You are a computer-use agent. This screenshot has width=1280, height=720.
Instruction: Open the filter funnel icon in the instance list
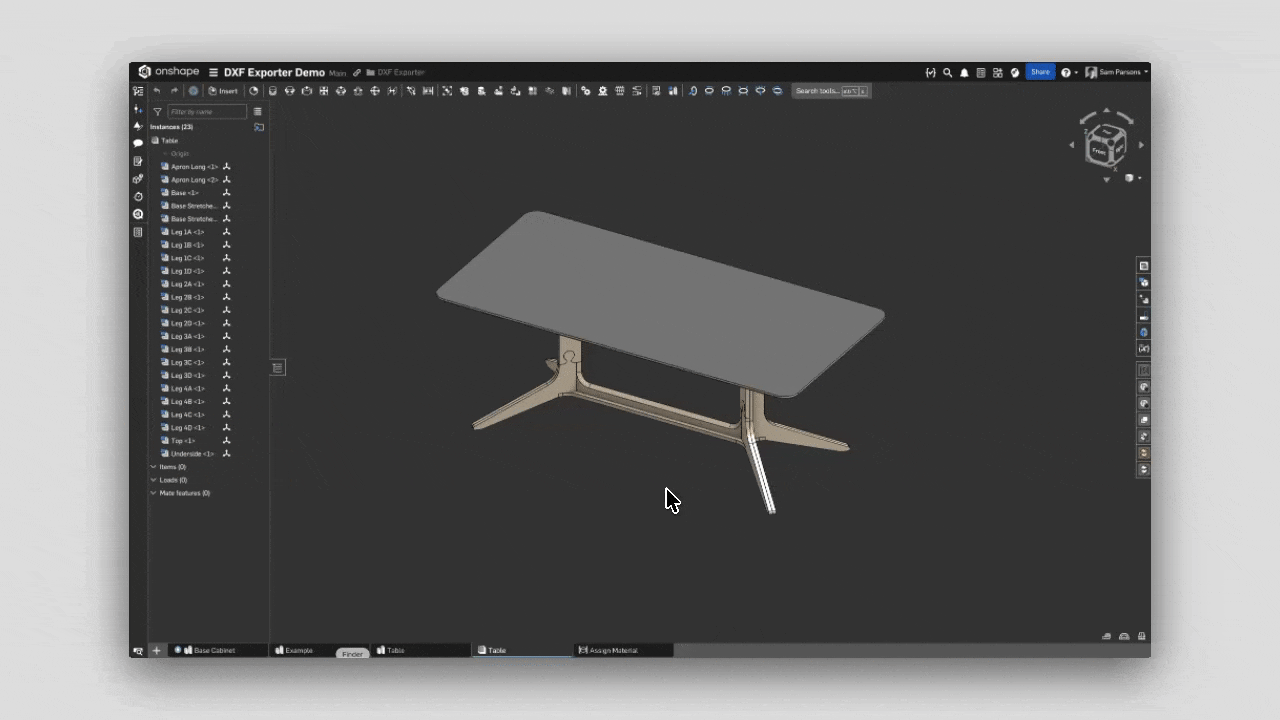(157, 112)
